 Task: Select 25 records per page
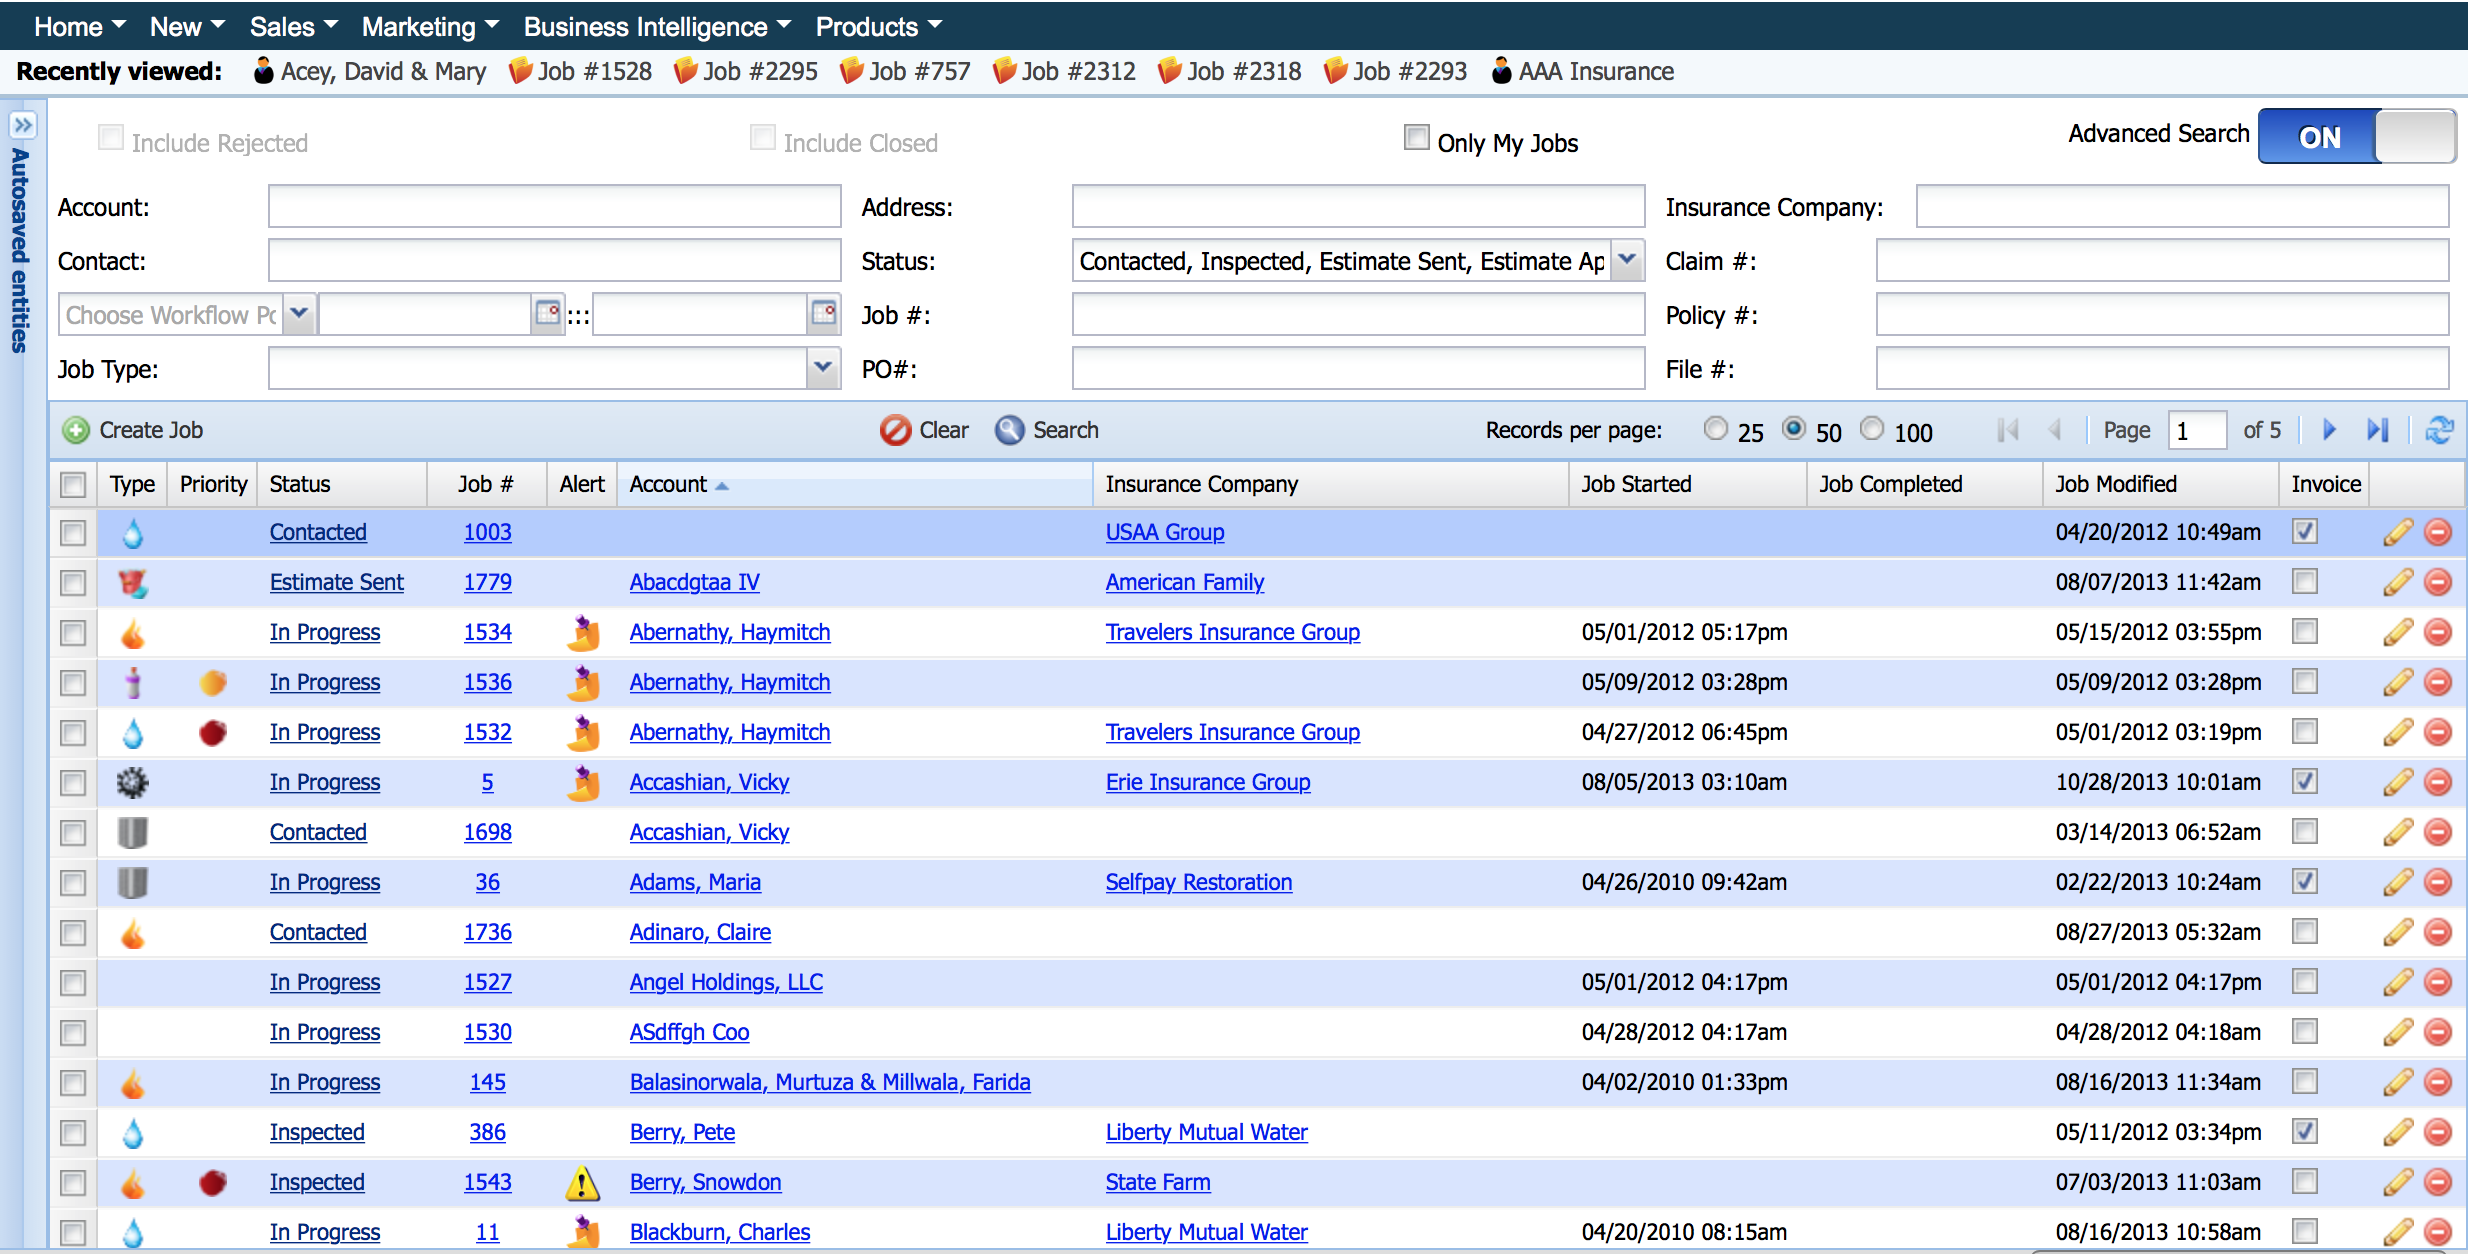(x=1715, y=429)
